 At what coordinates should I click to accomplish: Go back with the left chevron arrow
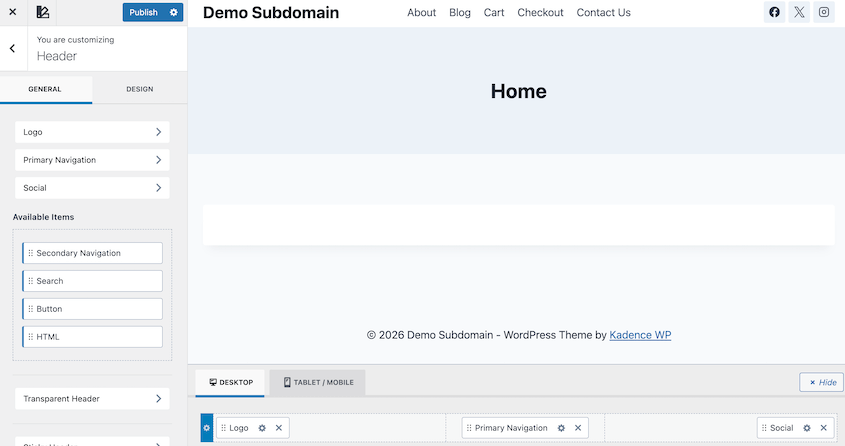pos(12,48)
